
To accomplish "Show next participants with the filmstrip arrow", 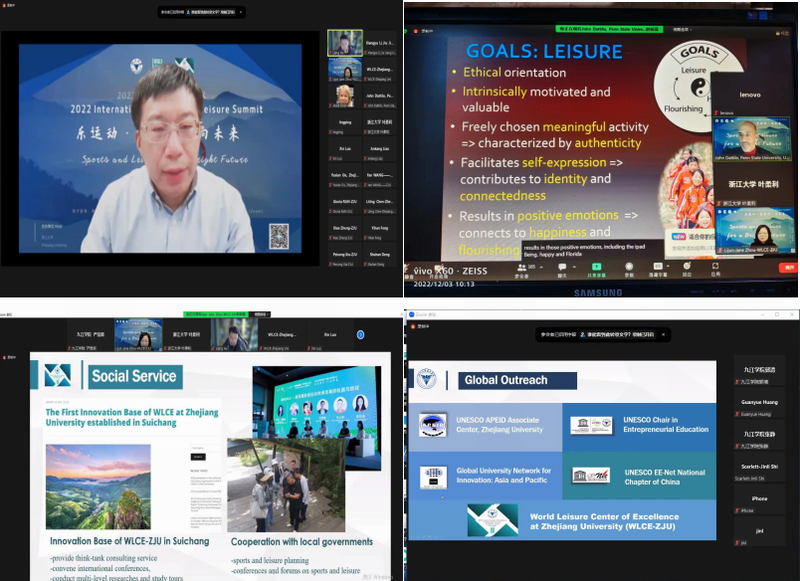I will coord(360,334).
